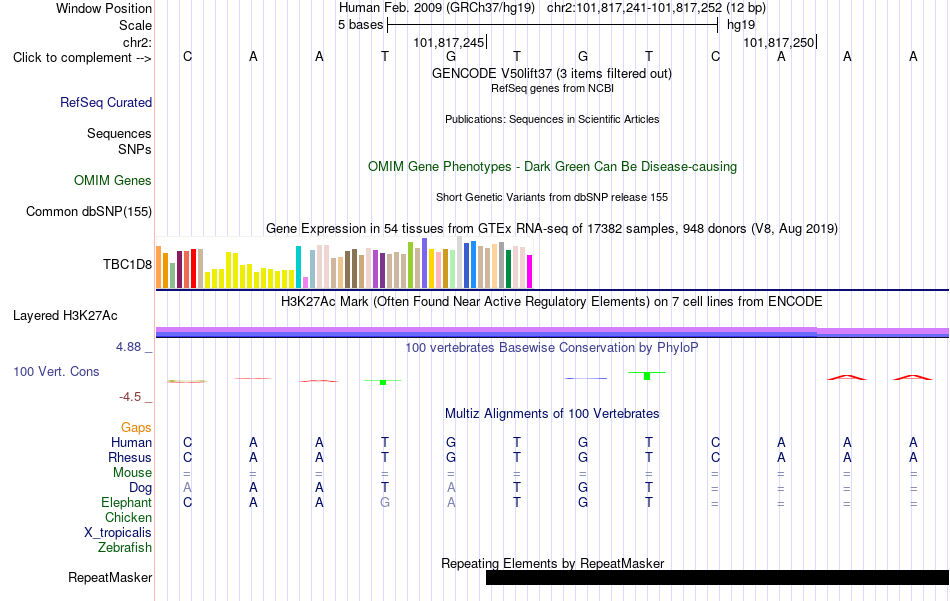950x601 pixels.
Task: Select the Elephant alignment row label
Action: click(126, 502)
